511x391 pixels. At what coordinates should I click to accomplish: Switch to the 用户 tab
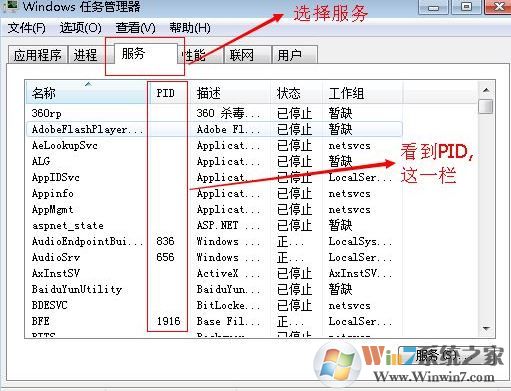295,55
